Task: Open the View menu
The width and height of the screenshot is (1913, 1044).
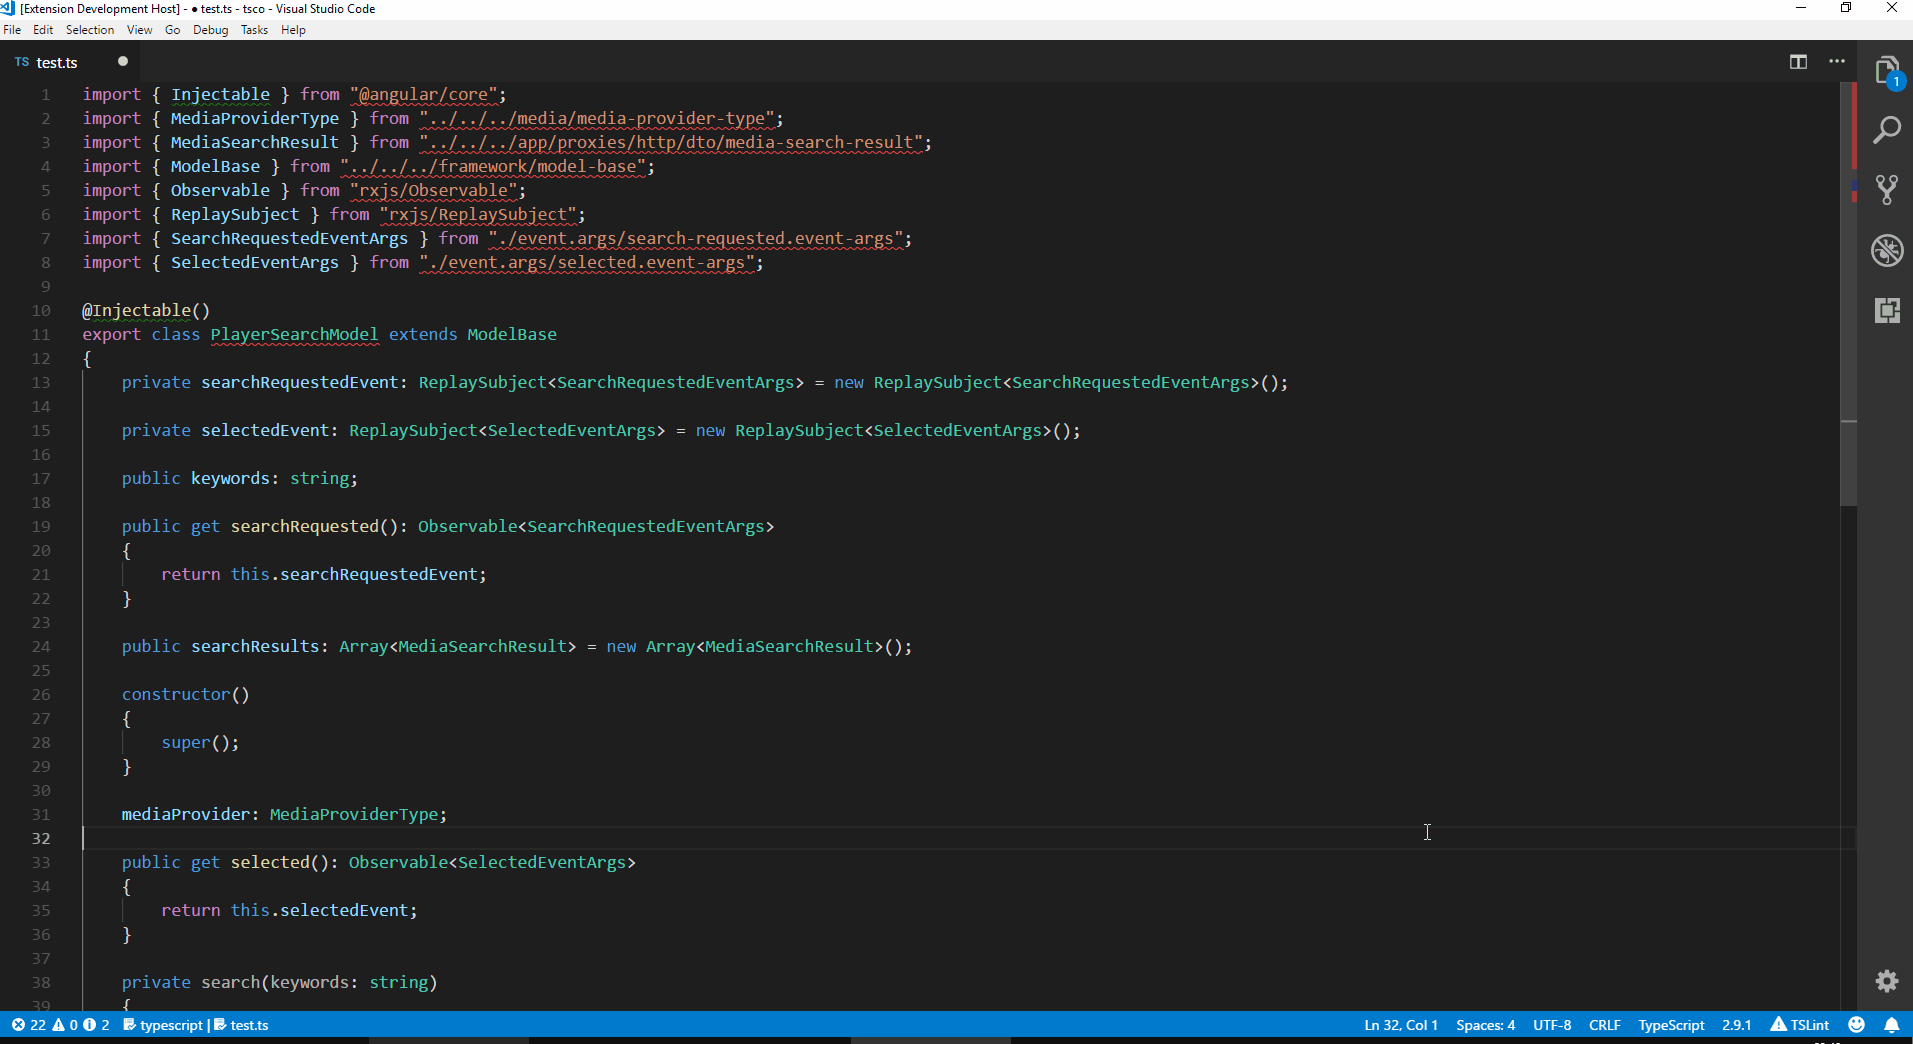Action: click(140, 30)
